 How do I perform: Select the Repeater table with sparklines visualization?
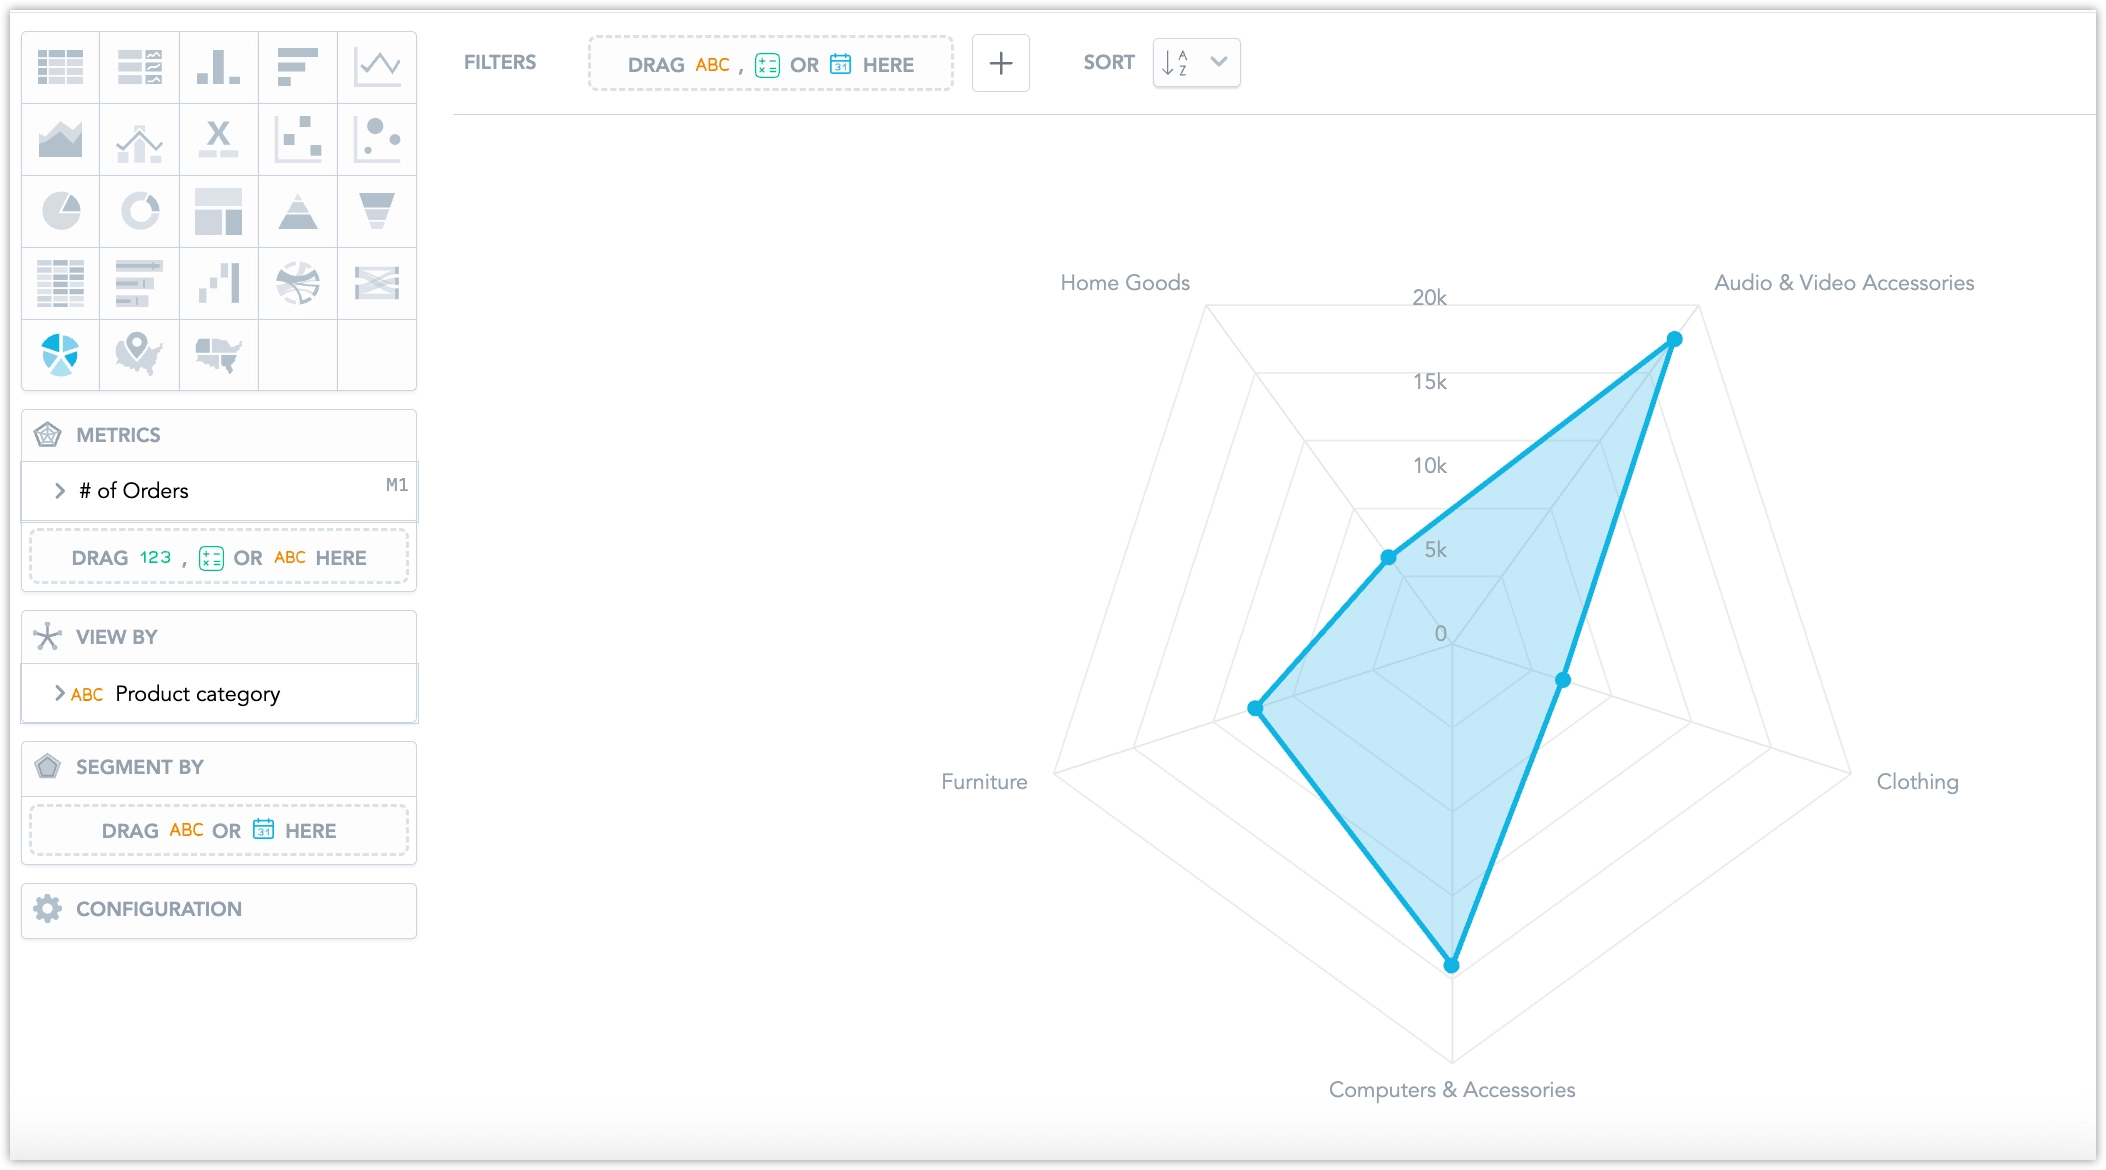(x=140, y=67)
